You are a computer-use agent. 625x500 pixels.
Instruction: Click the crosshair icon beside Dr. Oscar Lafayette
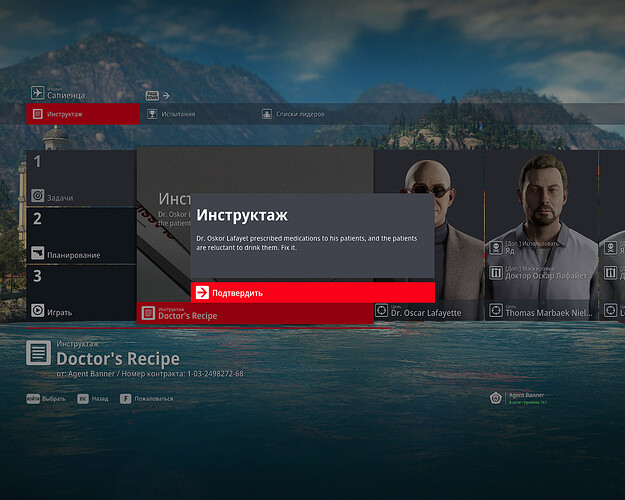click(x=381, y=310)
